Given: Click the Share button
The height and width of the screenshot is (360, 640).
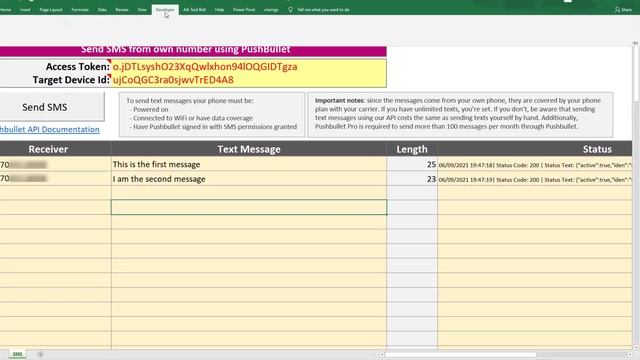Looking at the screenshot, I should point(623,9).
